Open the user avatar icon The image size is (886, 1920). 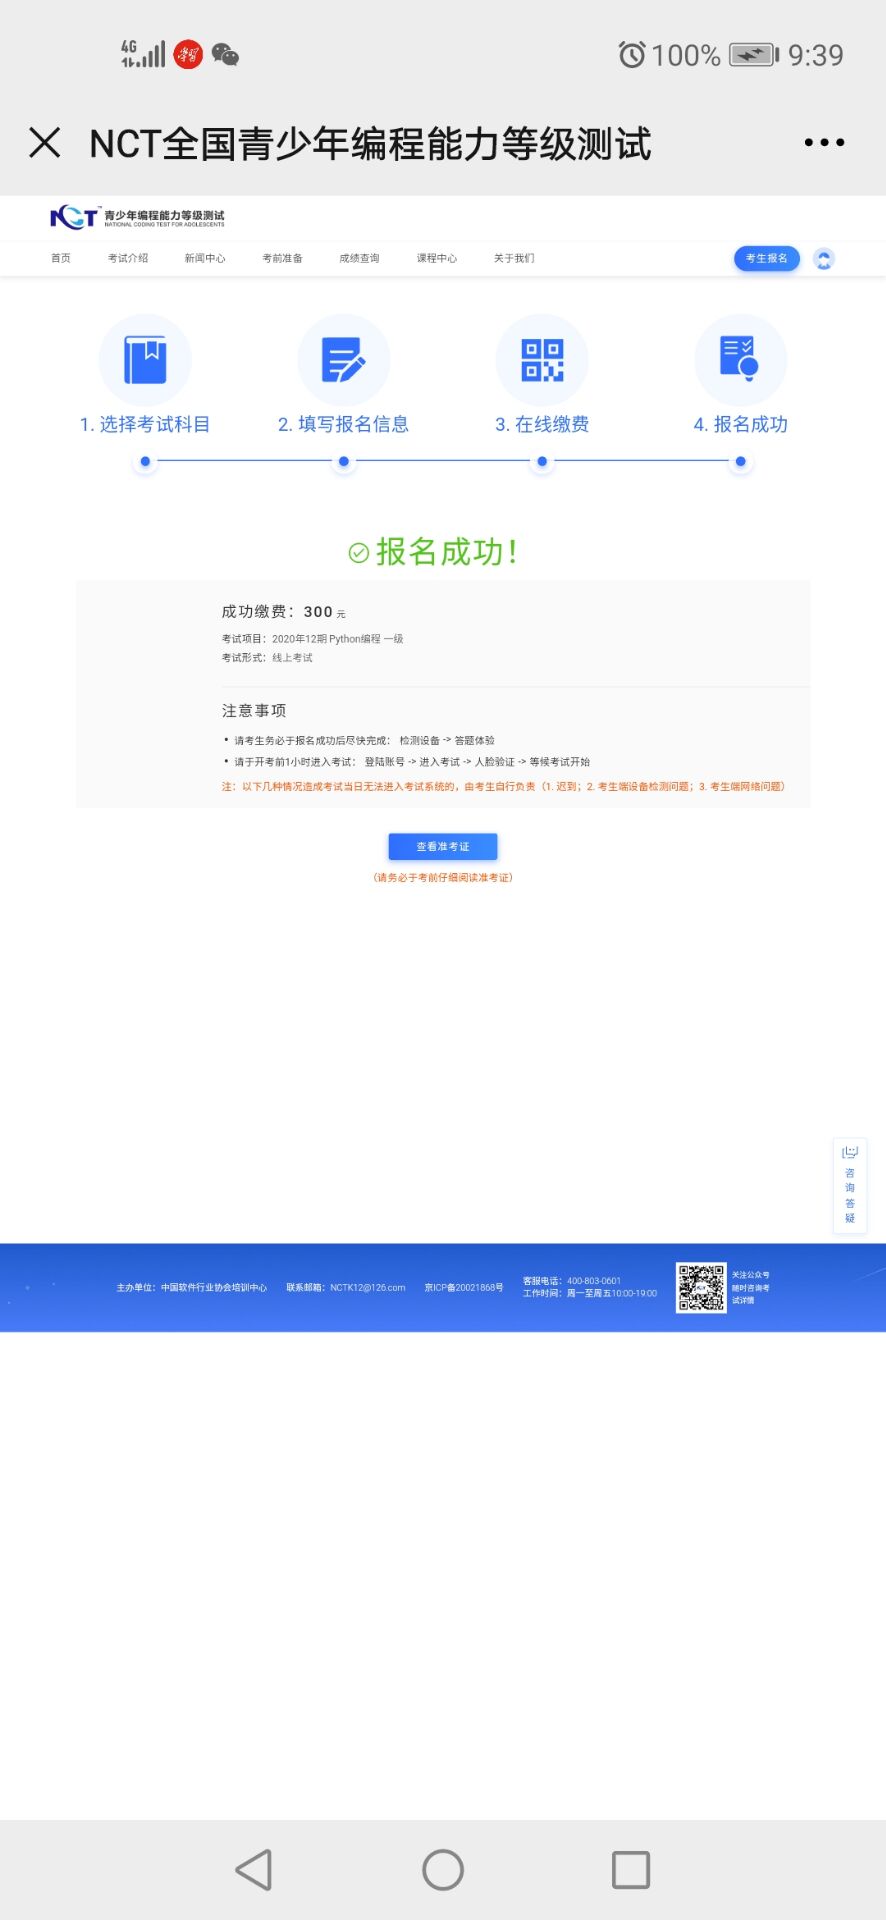[x=824, y=259]
